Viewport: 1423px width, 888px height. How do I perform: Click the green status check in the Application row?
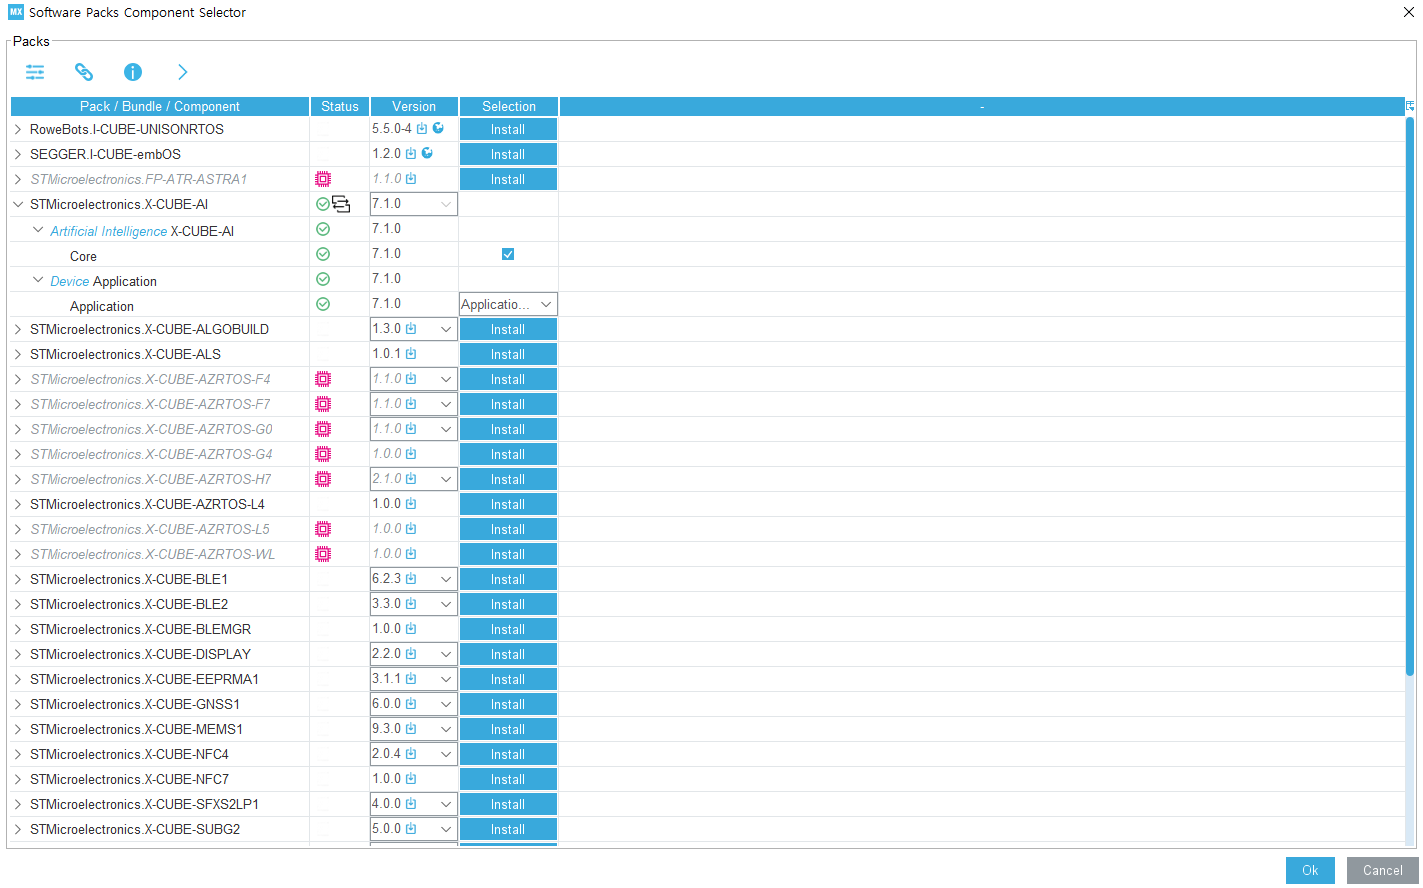(323, 304)
